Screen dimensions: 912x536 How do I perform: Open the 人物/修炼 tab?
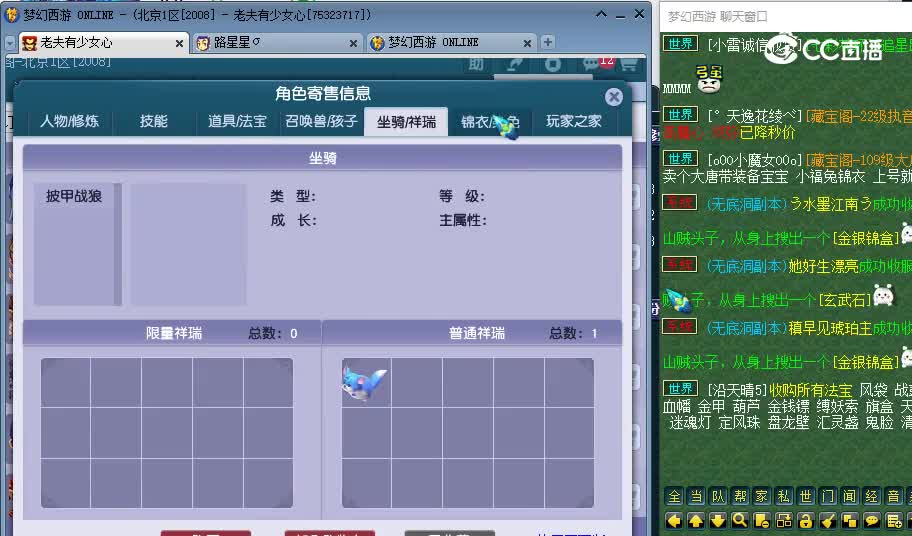(x=69, y=121)
